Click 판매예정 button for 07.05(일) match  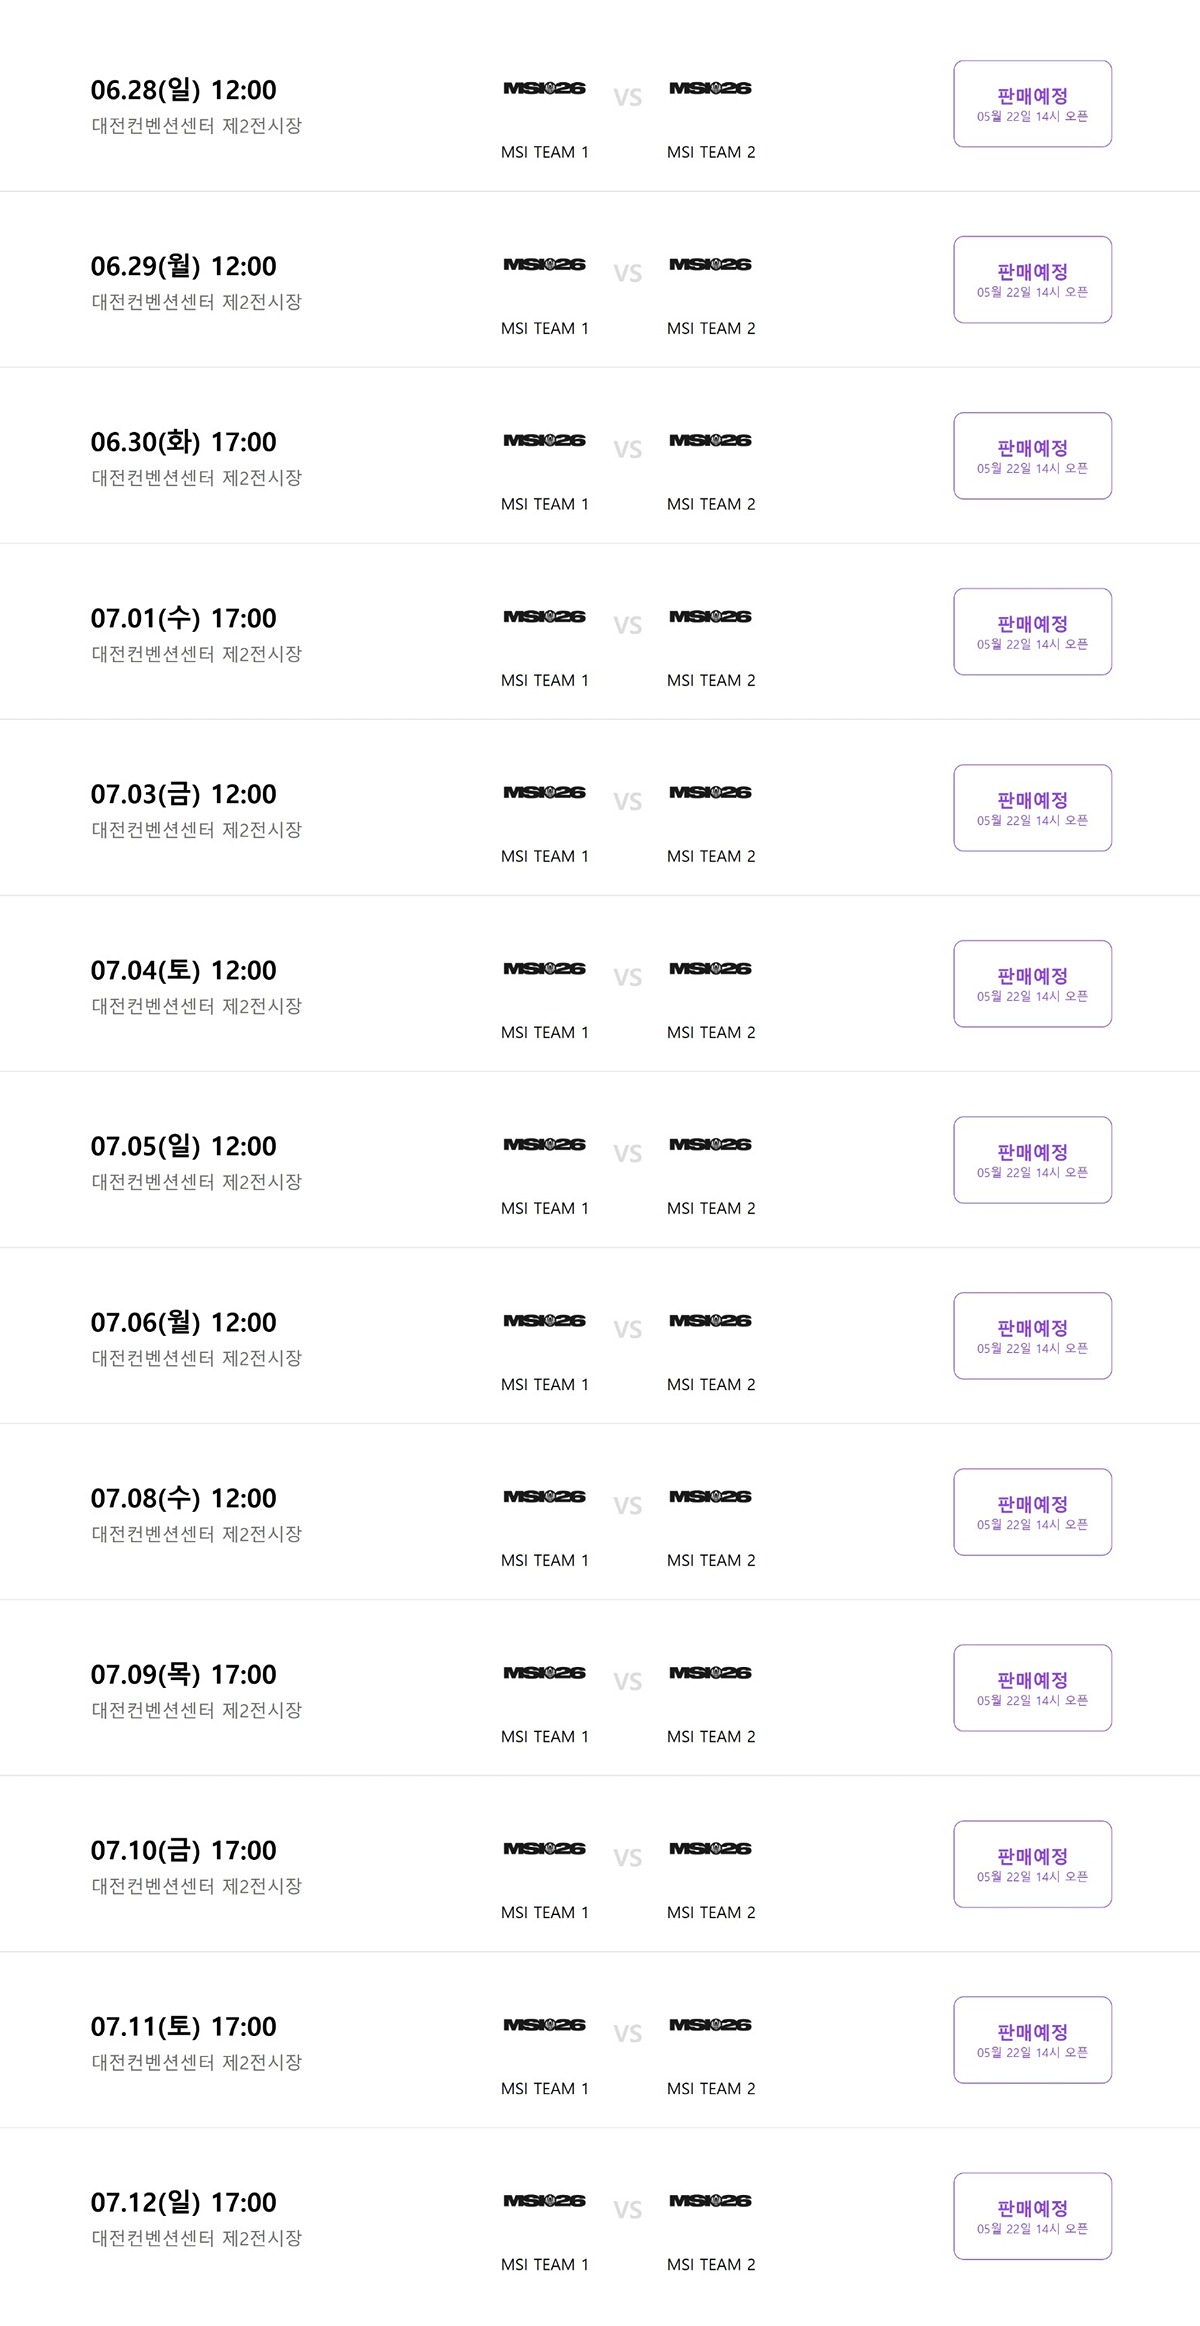coord(1033,1160)
